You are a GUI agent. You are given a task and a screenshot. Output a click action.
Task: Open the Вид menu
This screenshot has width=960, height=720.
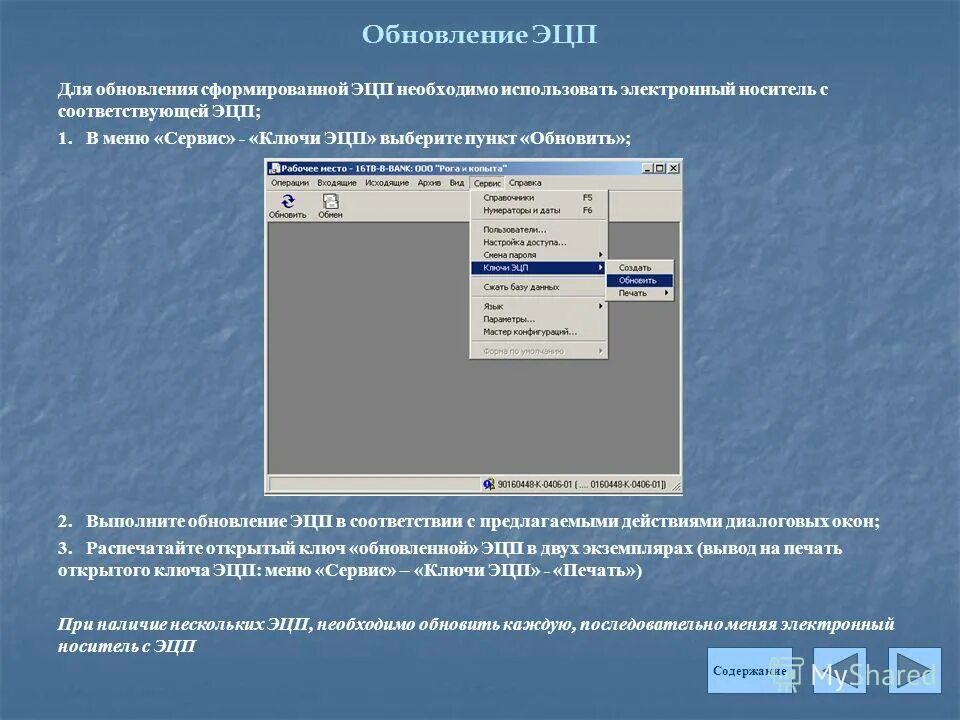(x=457, y=182)
